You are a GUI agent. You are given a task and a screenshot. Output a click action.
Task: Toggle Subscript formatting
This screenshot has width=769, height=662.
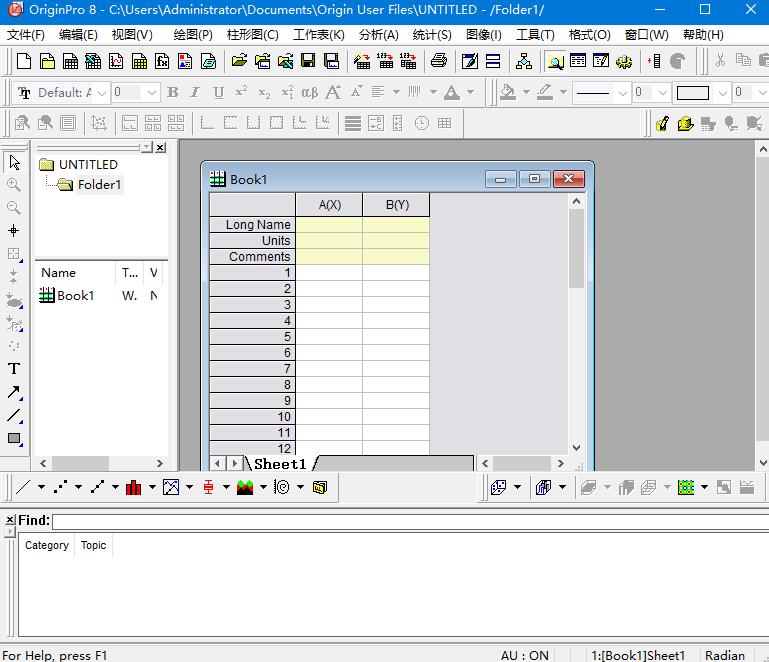[264, 92]
